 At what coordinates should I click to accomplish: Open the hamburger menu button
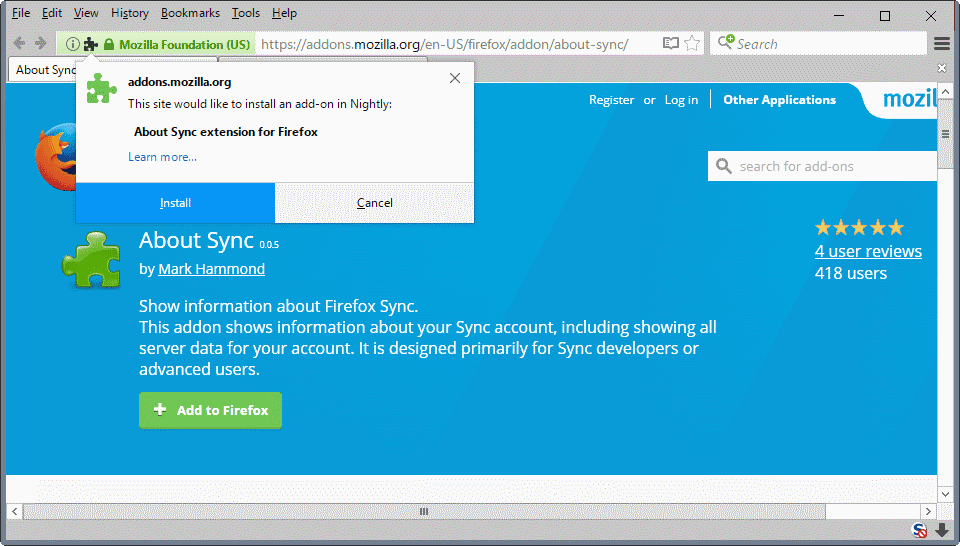pos(942,43)
